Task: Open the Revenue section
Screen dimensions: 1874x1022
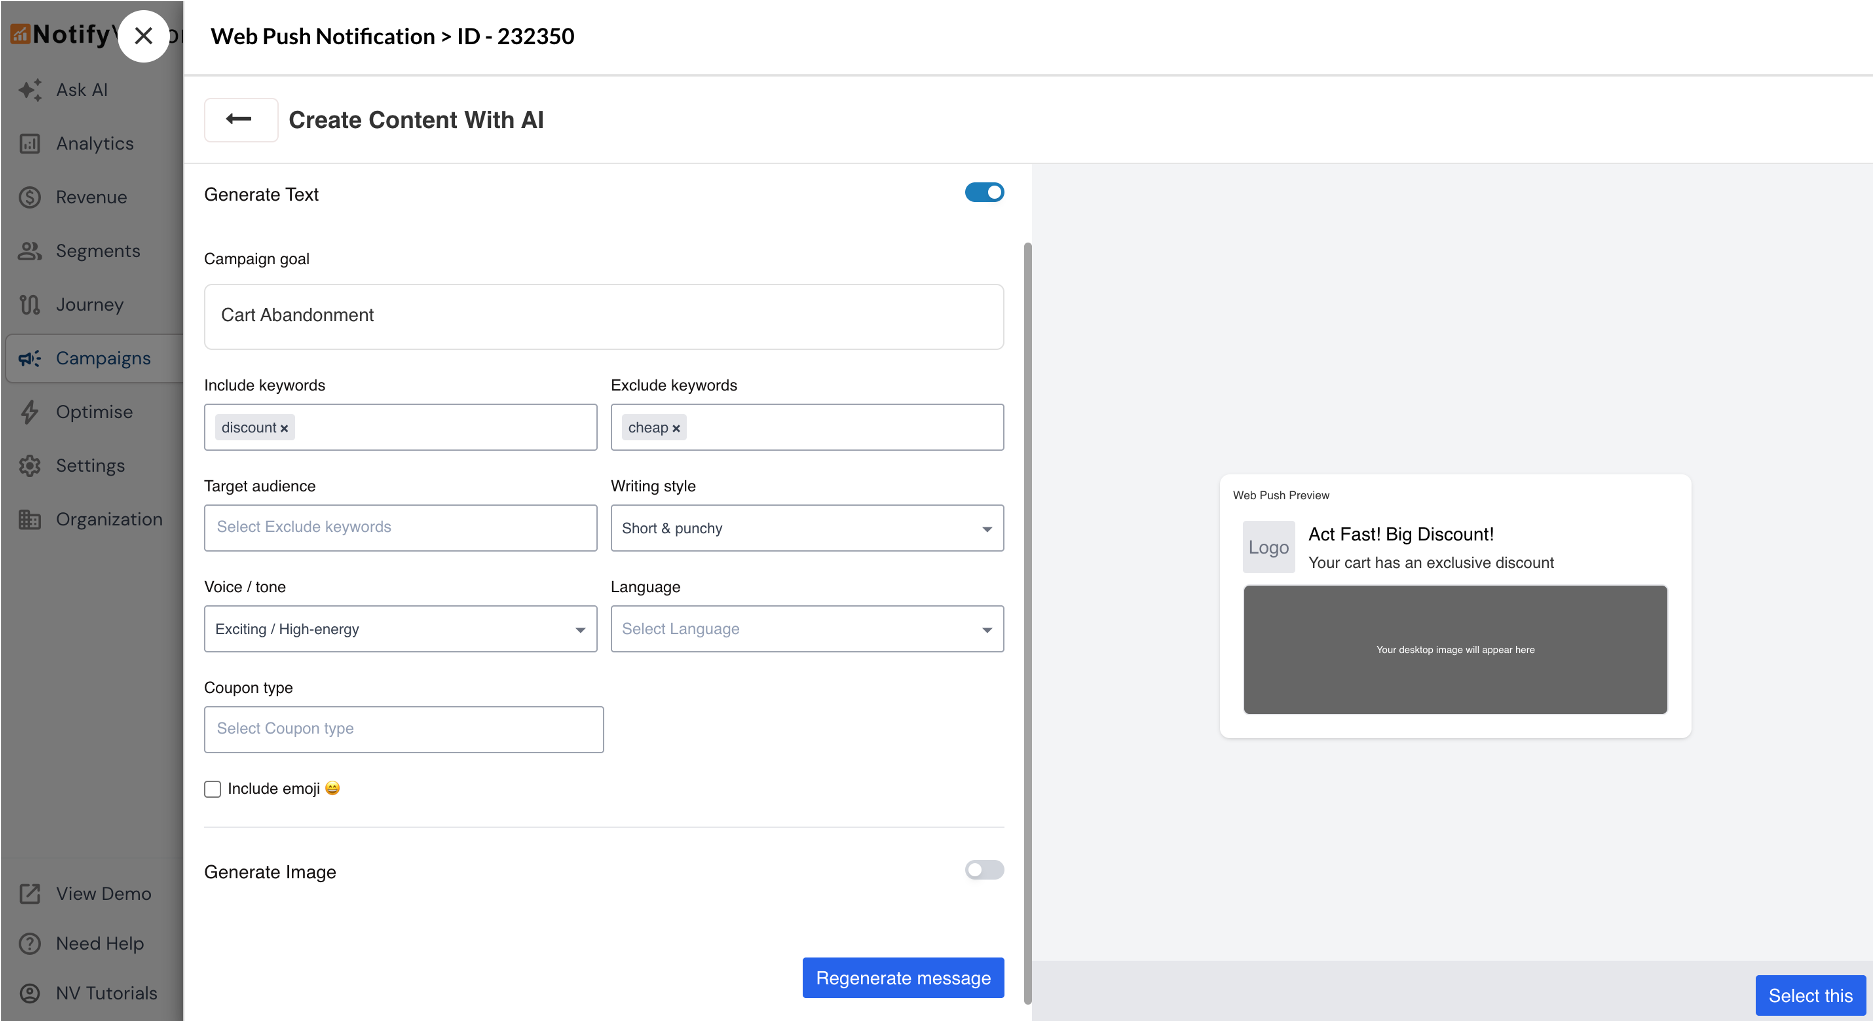Action: click(90, 197)
